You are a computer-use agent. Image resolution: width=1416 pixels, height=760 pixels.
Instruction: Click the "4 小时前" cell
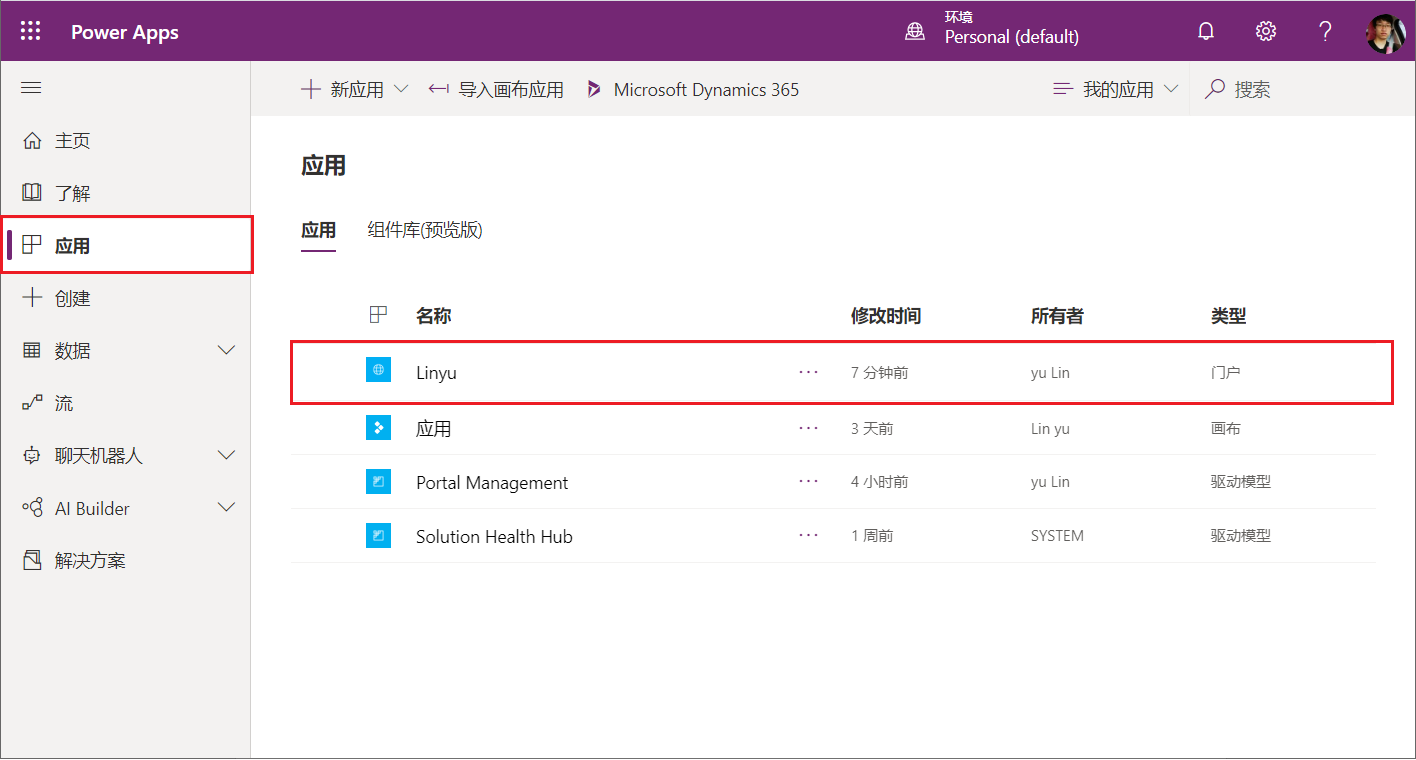[880, 482]
